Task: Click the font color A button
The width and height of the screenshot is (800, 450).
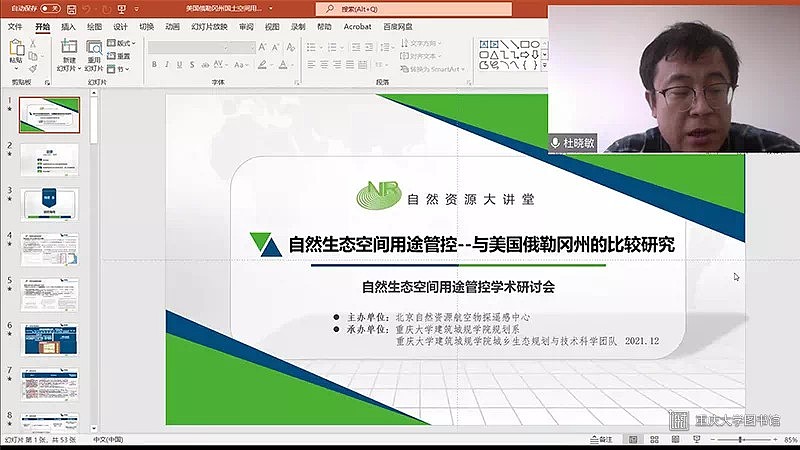Action: (x=283, y=65)
